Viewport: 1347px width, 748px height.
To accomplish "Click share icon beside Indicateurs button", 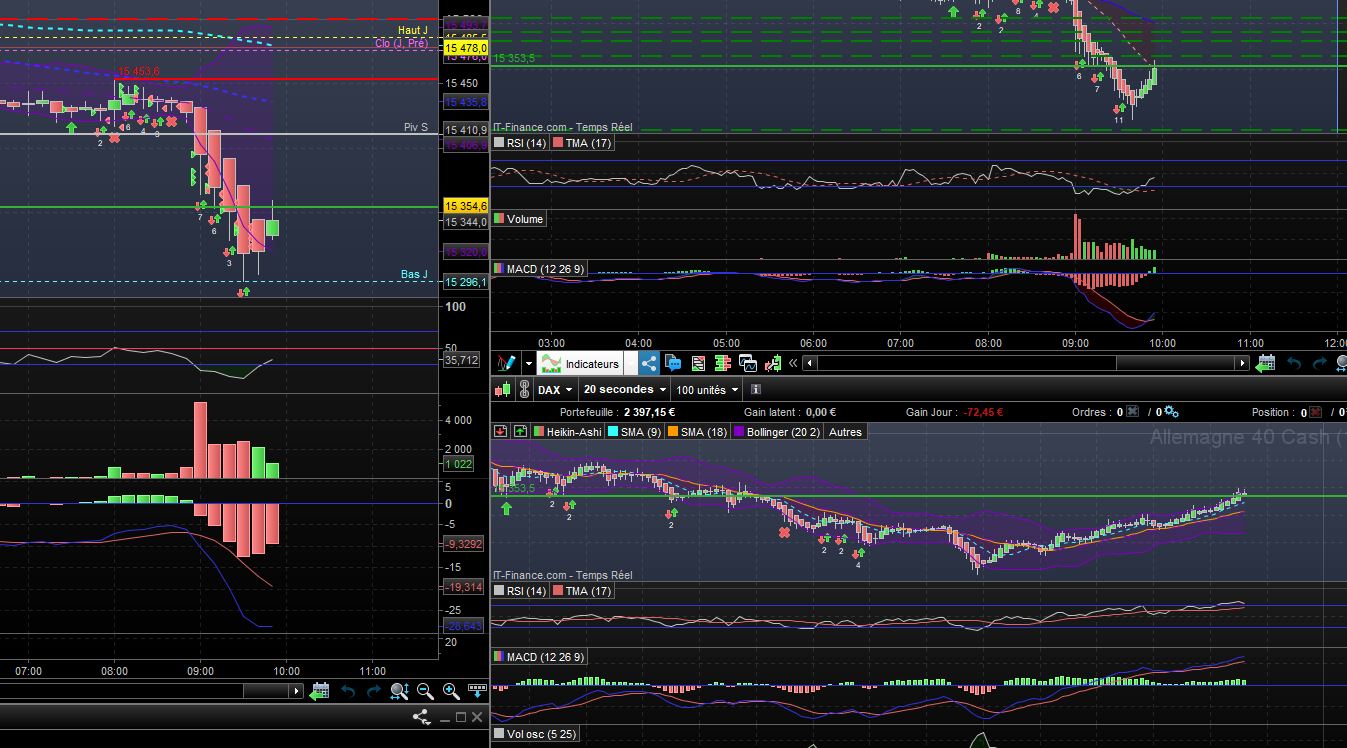I will pos(649,363).
